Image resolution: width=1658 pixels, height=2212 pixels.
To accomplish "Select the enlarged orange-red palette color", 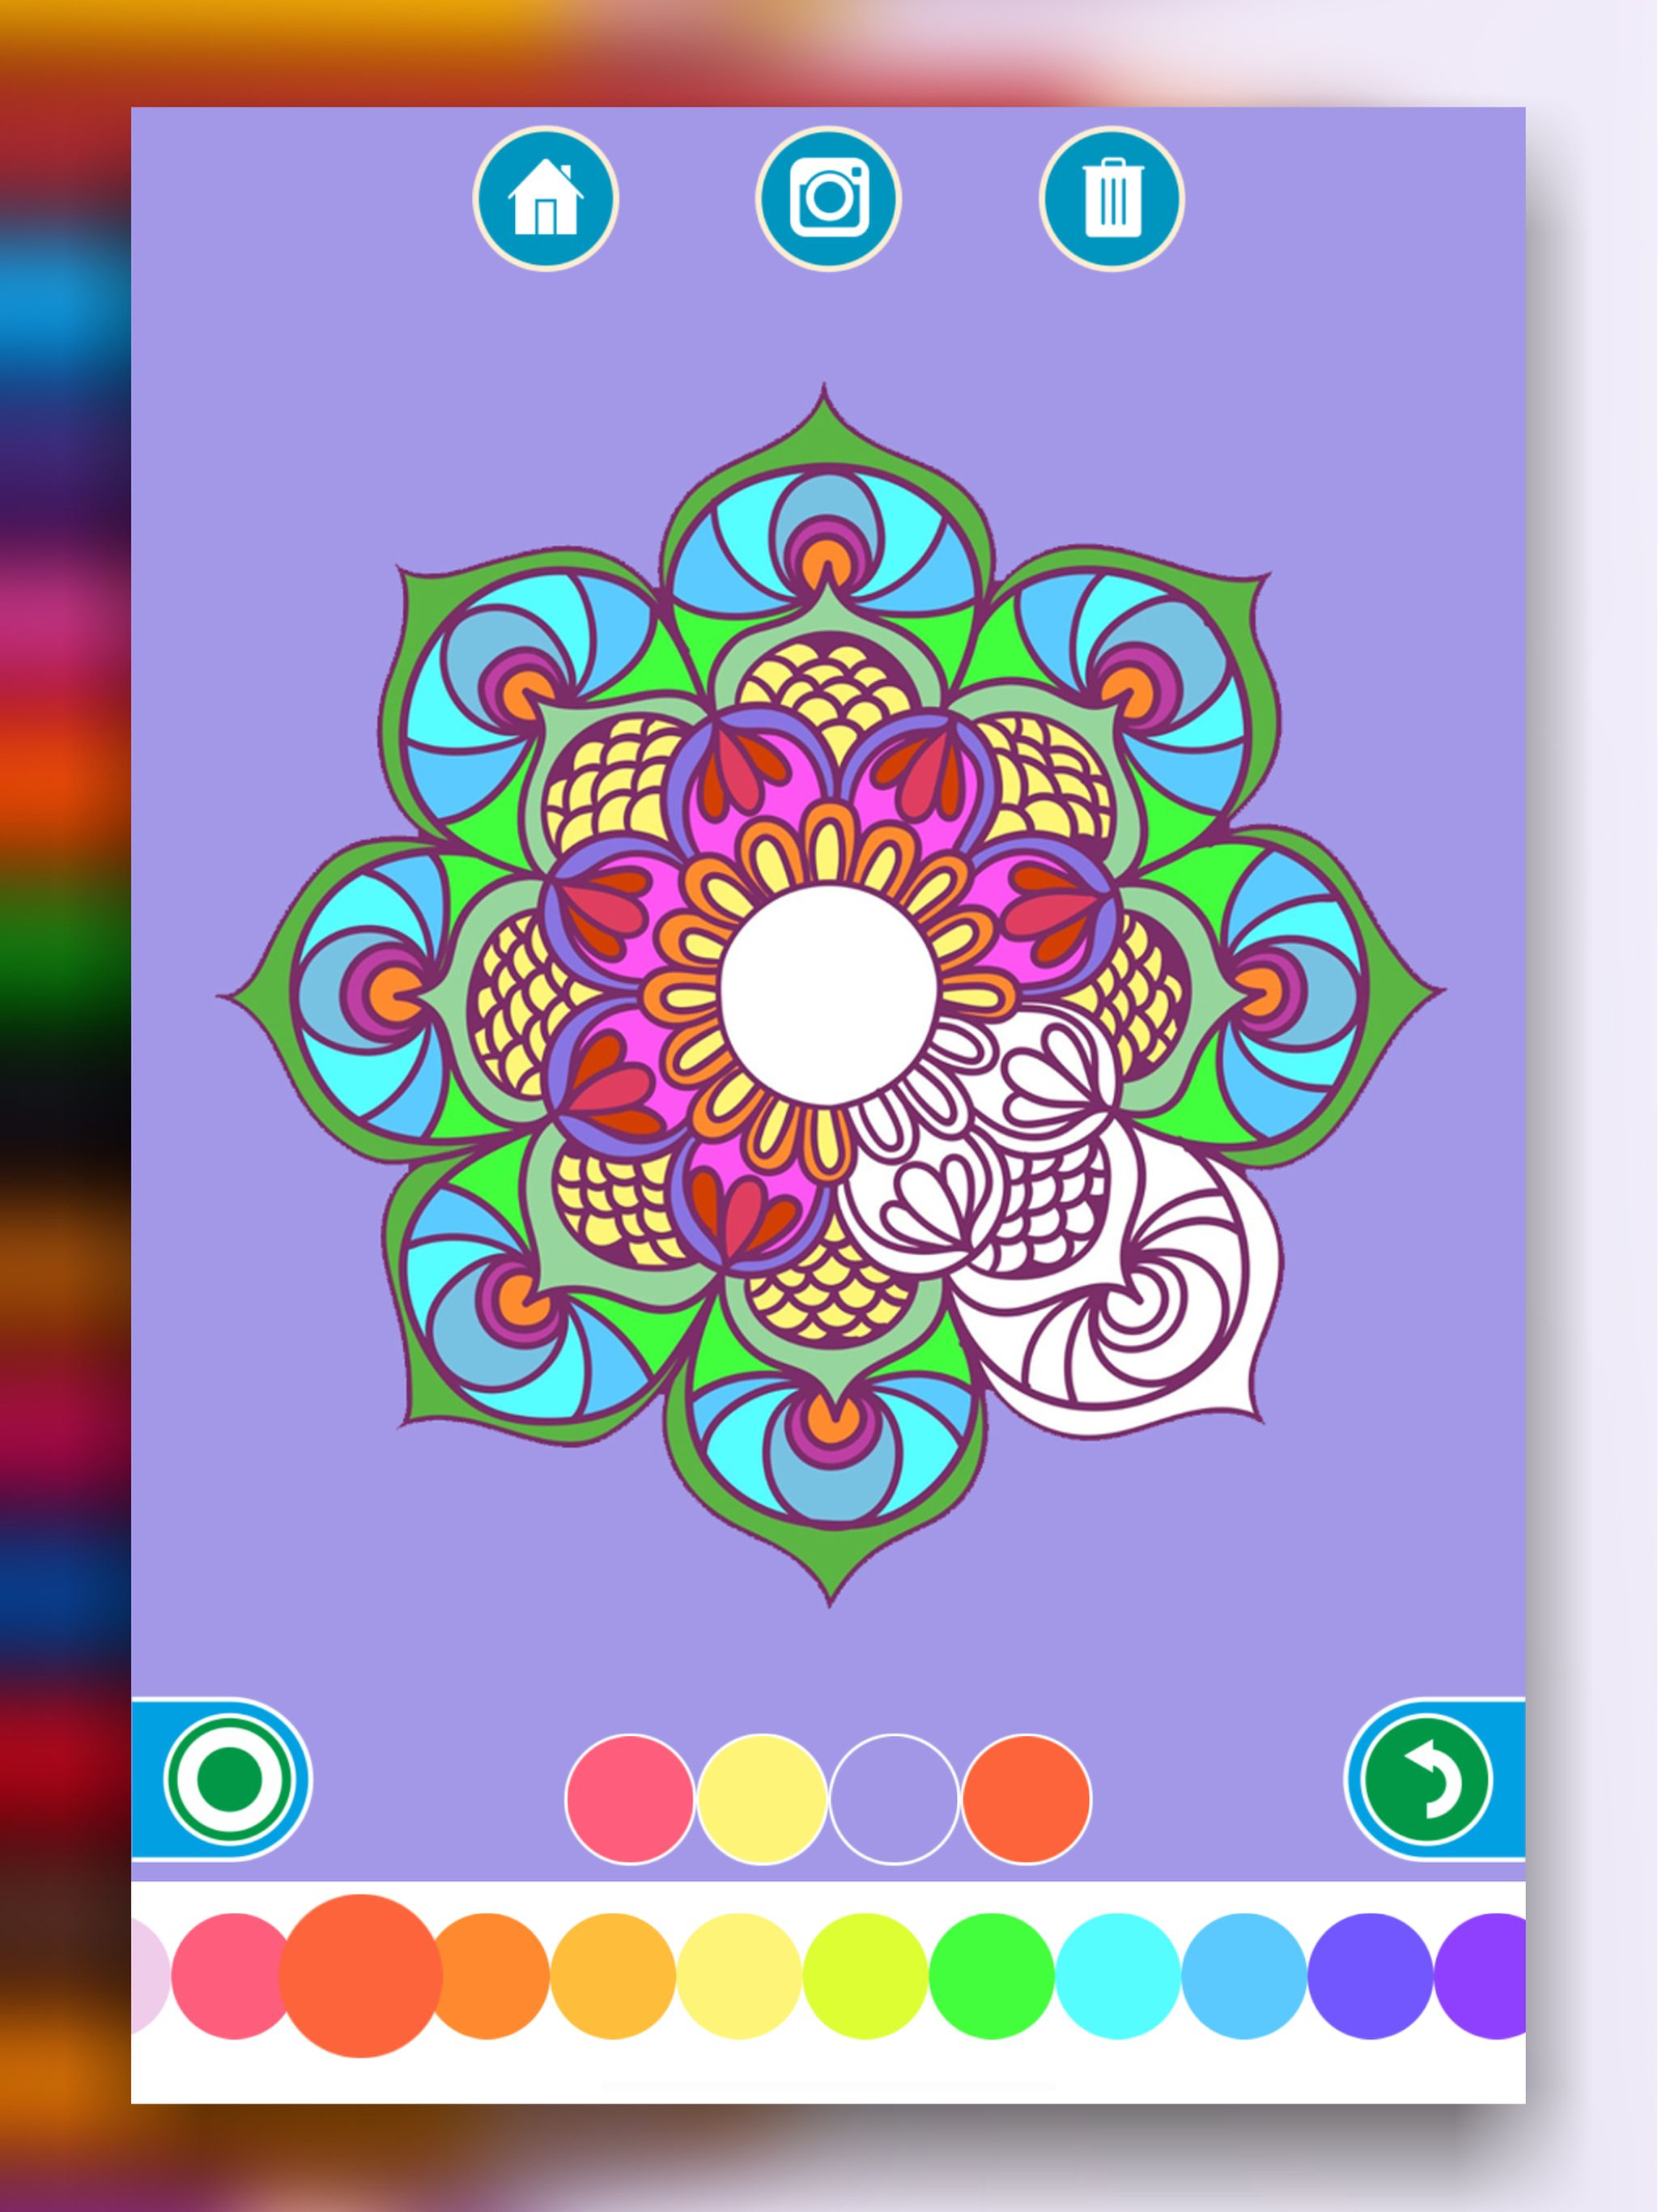I will (x=360, y=1976).
